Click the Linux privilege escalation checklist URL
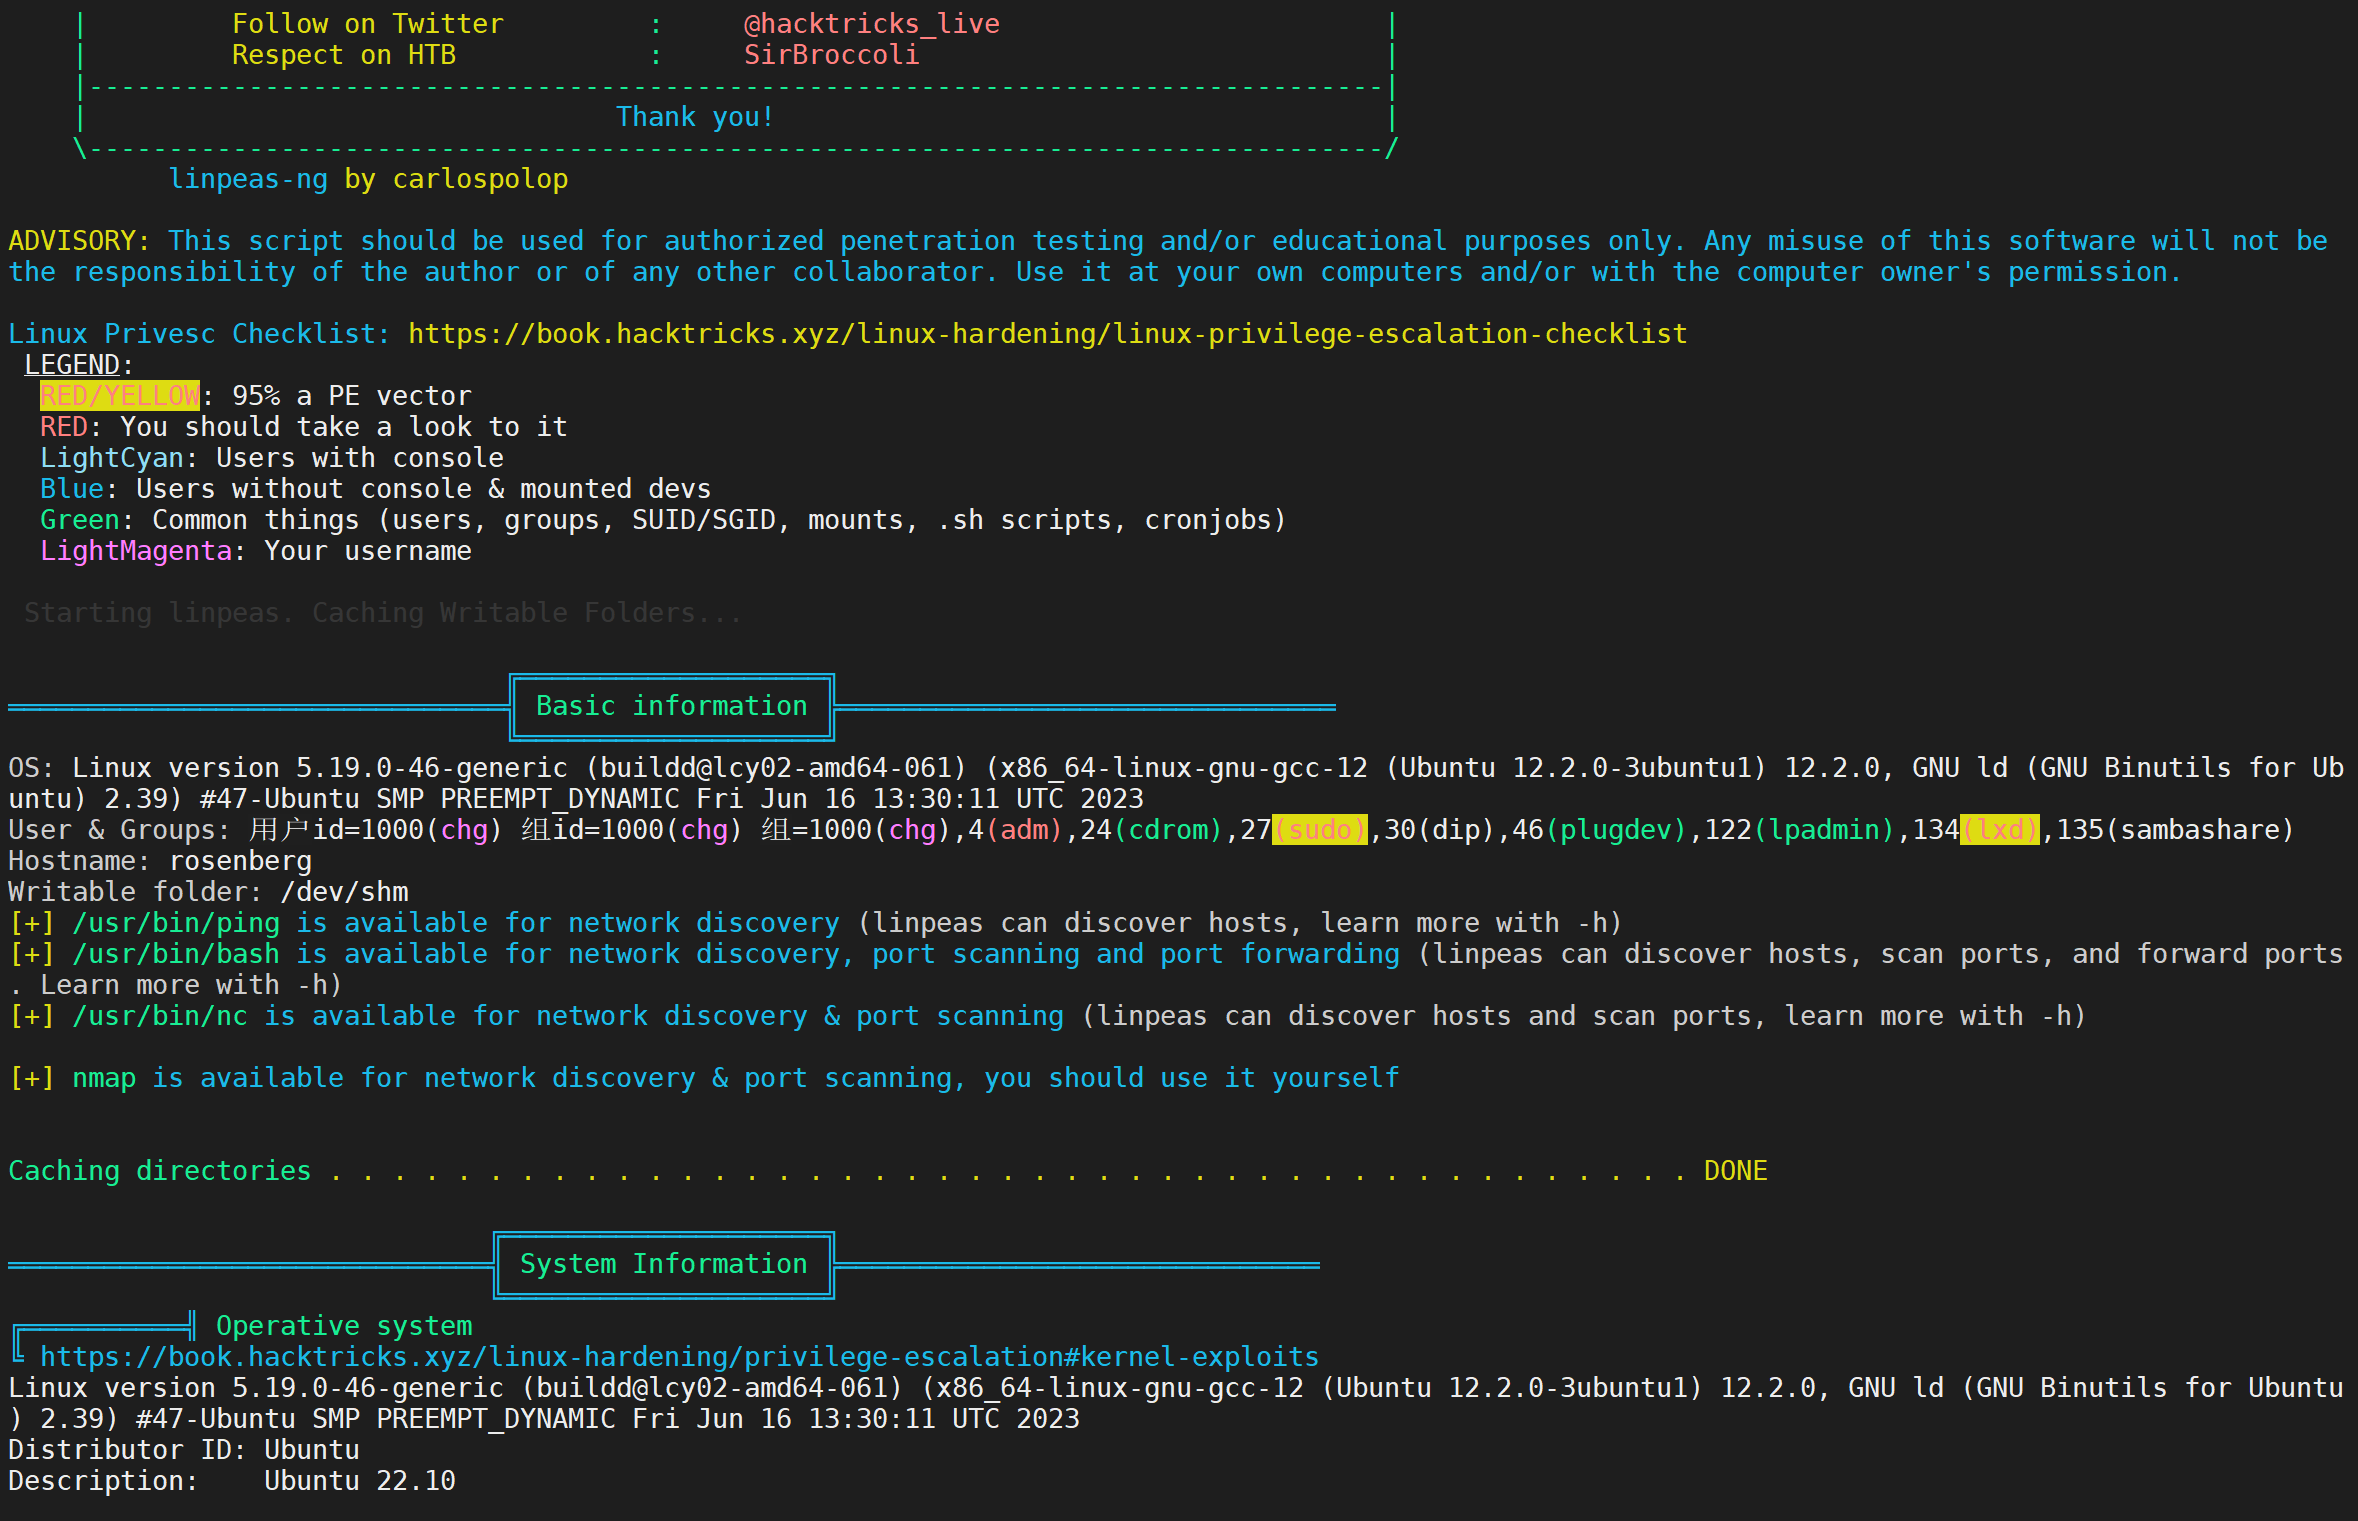 click(1047, 334)
